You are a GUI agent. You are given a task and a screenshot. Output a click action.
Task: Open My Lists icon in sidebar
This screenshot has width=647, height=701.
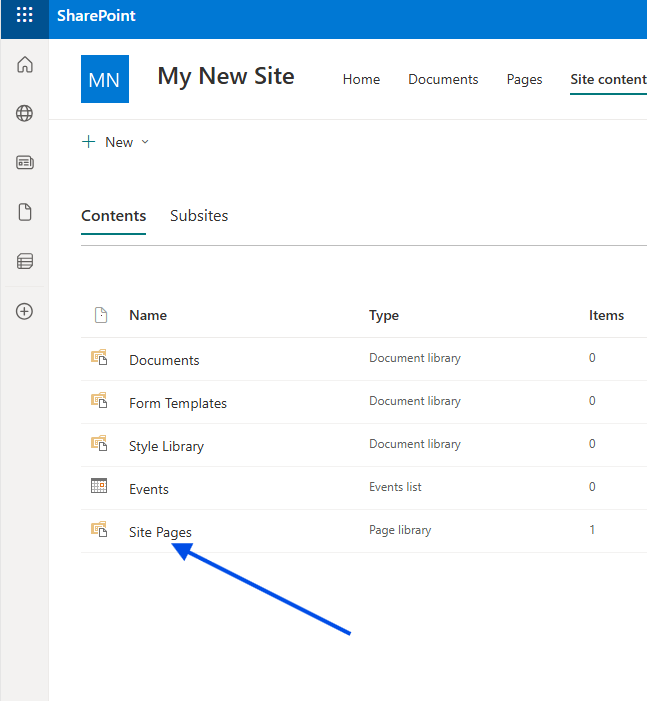25,261
